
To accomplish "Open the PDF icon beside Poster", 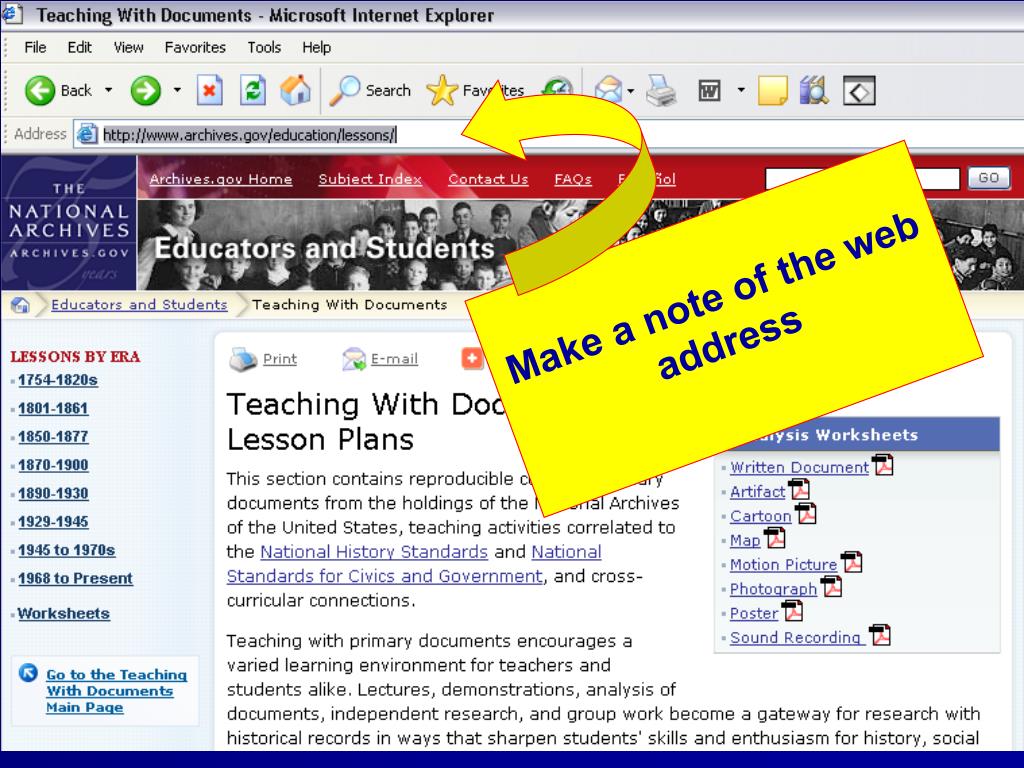I will [792, 610].
